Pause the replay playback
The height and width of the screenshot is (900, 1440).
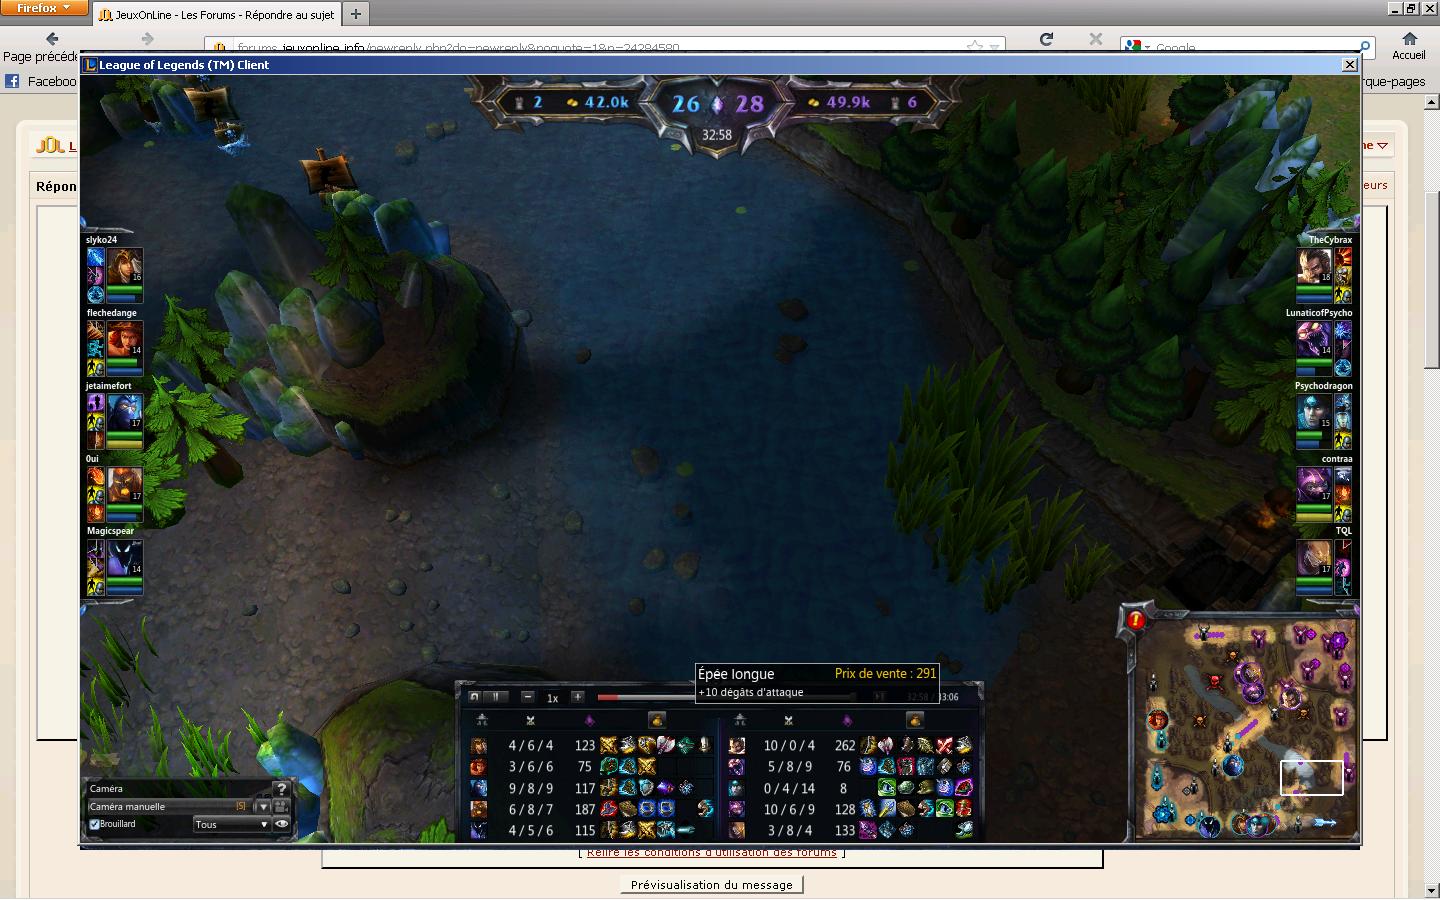coord(496,697)
